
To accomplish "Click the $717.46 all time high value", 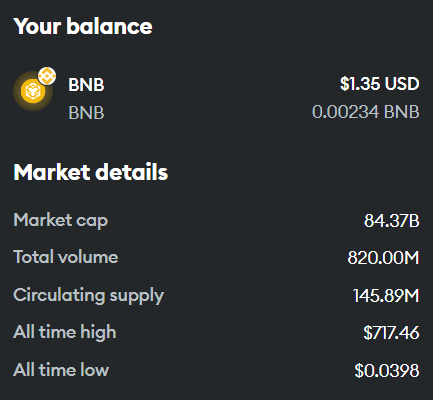I will click(391, 333).
